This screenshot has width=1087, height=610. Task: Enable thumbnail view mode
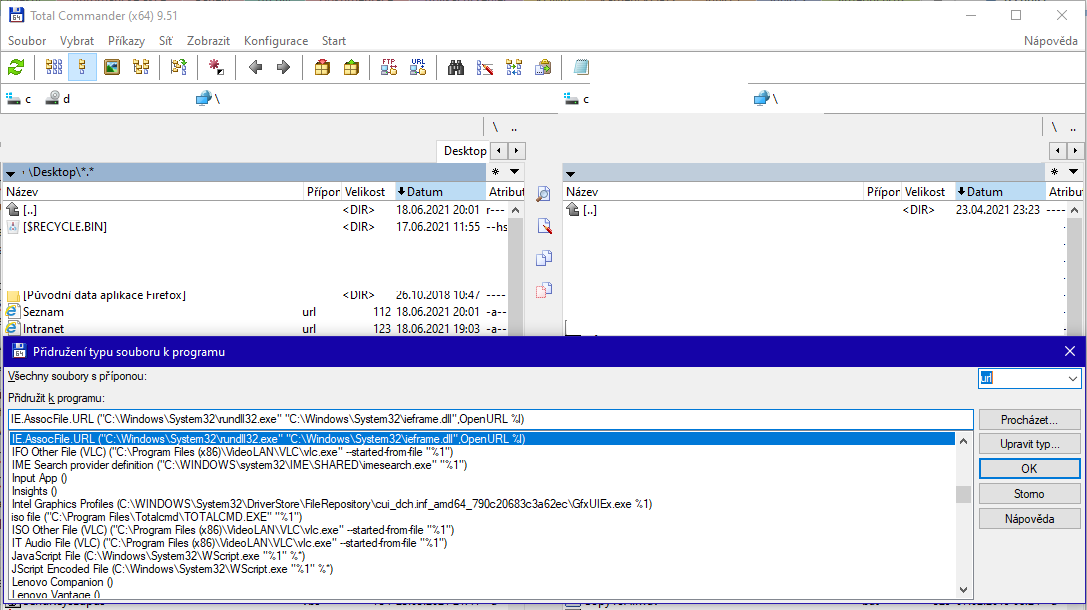point(112,68)
